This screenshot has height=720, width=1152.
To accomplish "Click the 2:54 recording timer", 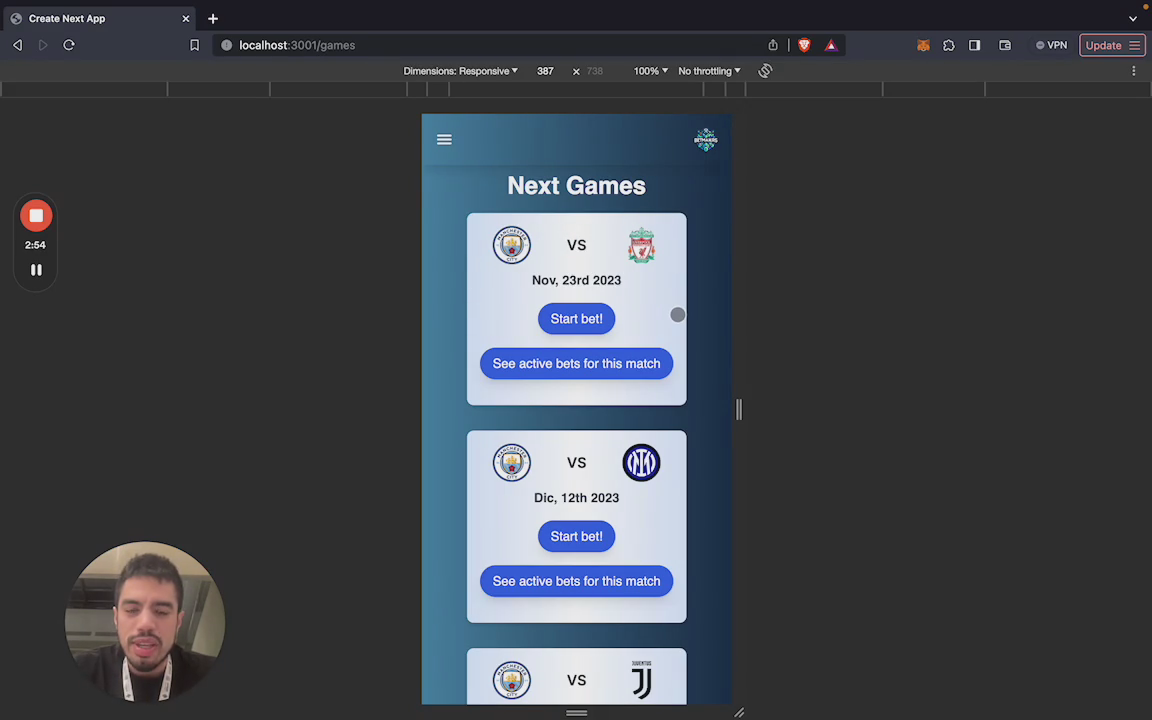I will click(x=35, y=245).
